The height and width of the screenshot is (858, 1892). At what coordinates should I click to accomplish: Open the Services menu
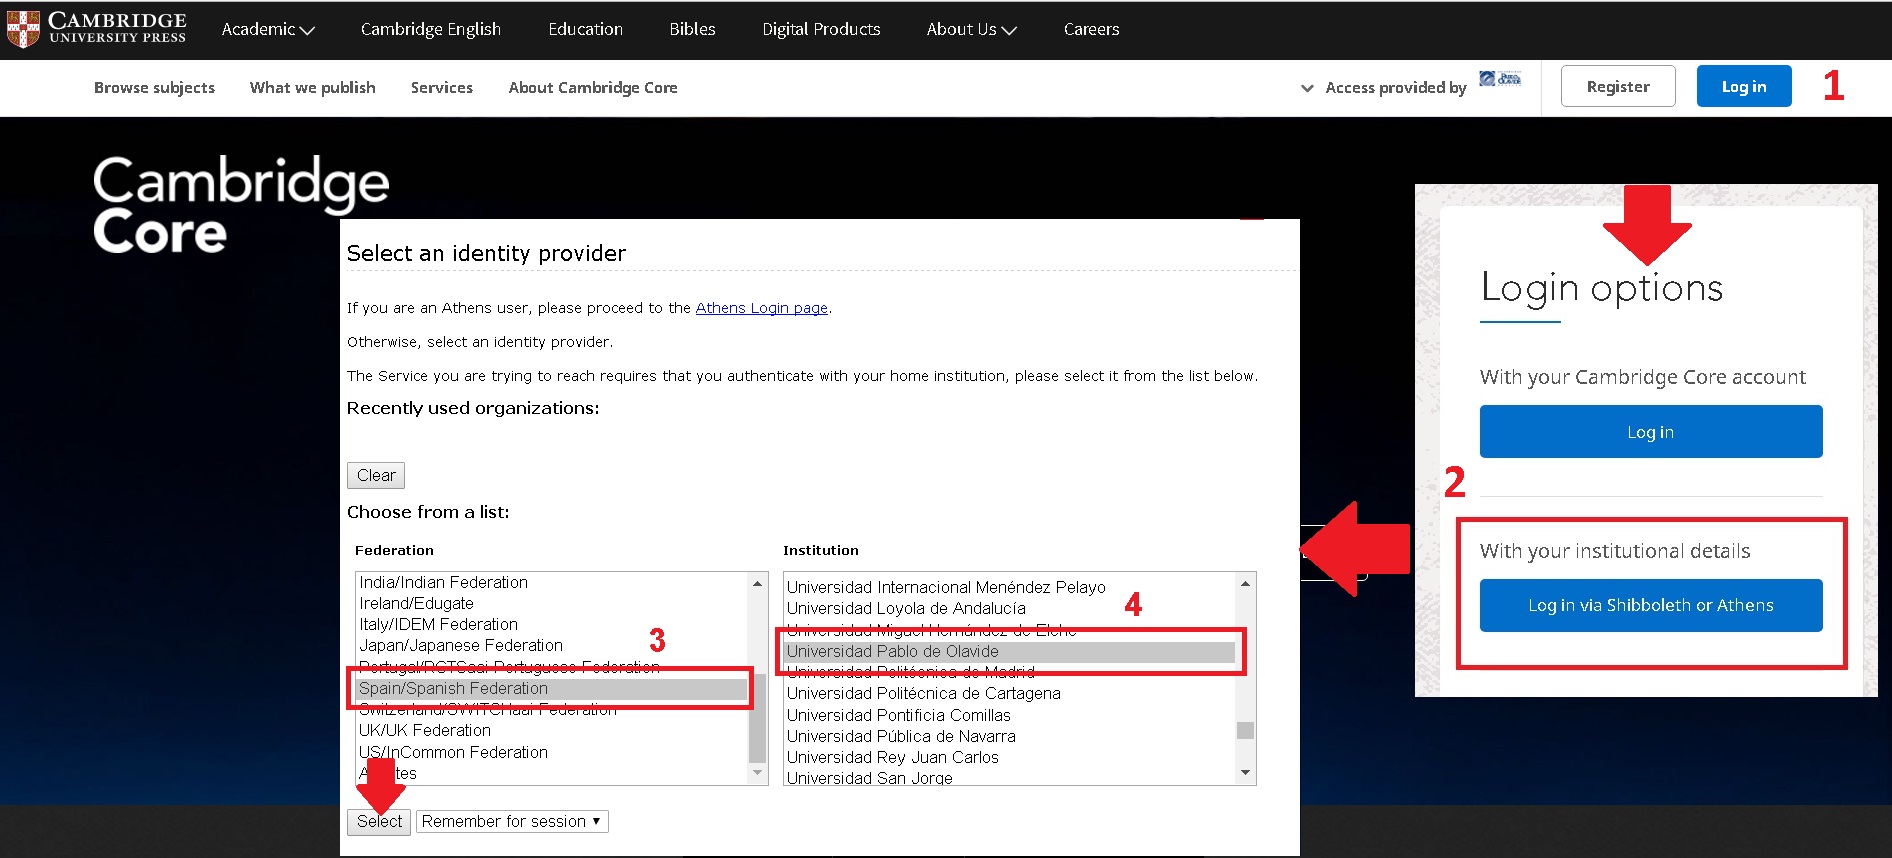[442, 88]
